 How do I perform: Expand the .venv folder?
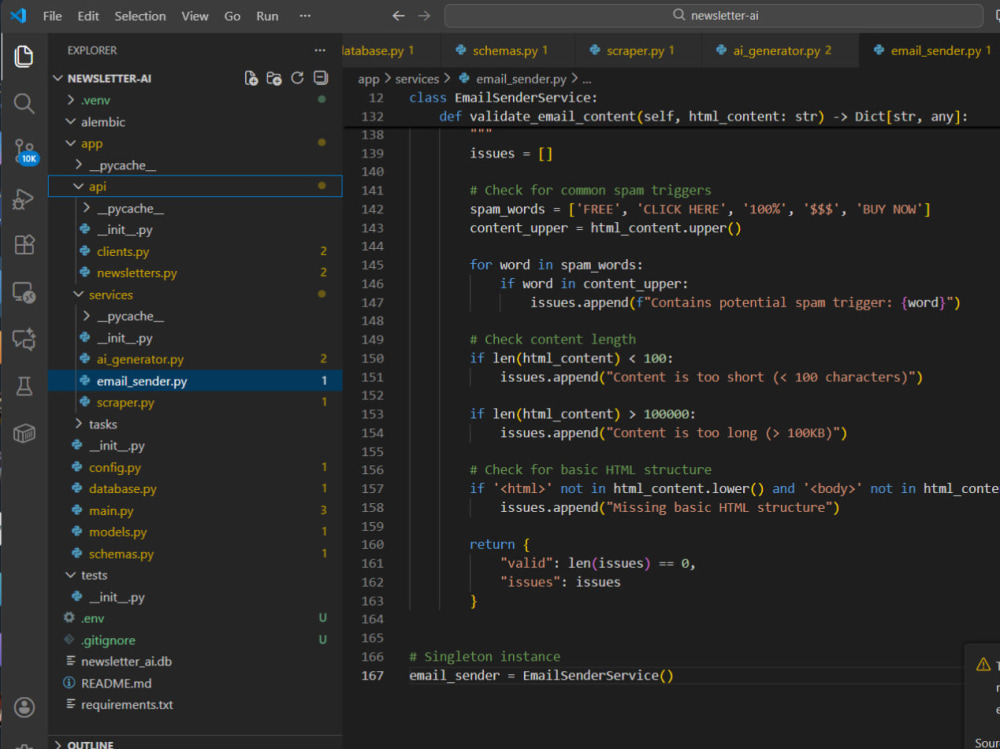[x=96, y=100]
